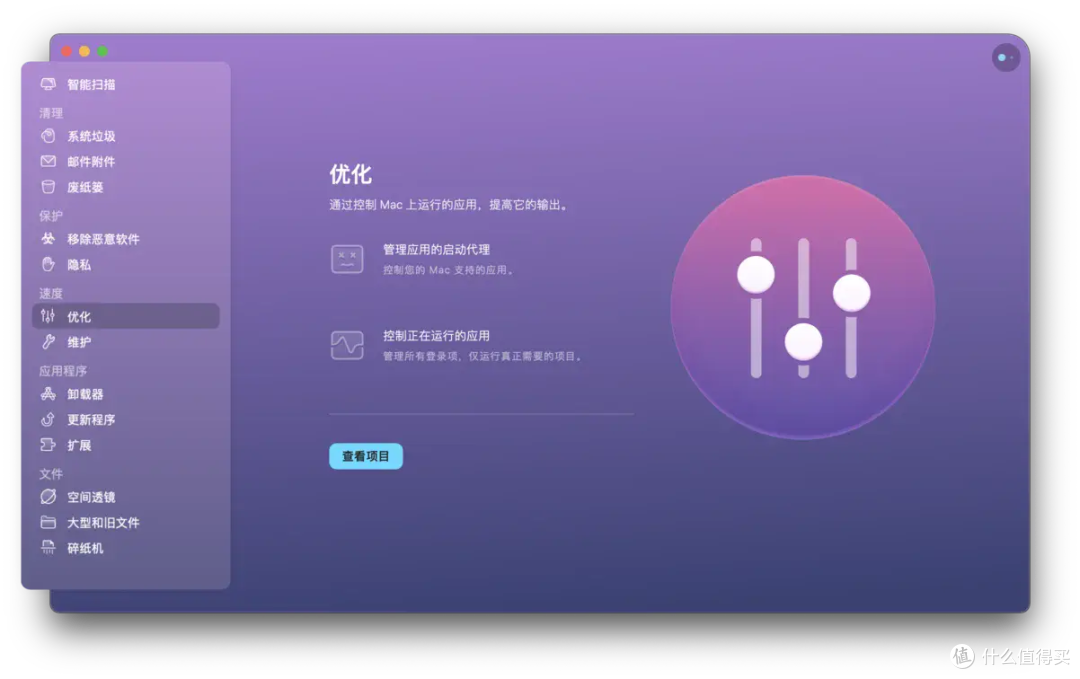
Task: Click the 卸载器 label in sidebar
Action: click(85, 394)
